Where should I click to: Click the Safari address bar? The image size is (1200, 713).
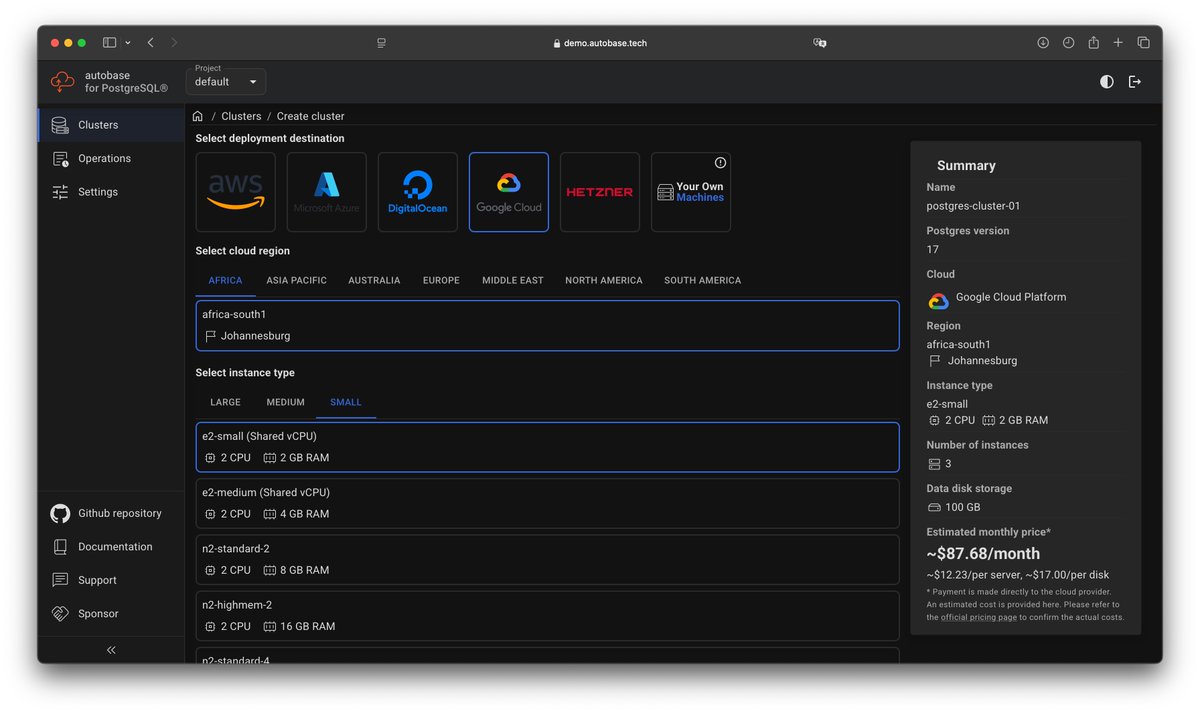pos(599,43)
